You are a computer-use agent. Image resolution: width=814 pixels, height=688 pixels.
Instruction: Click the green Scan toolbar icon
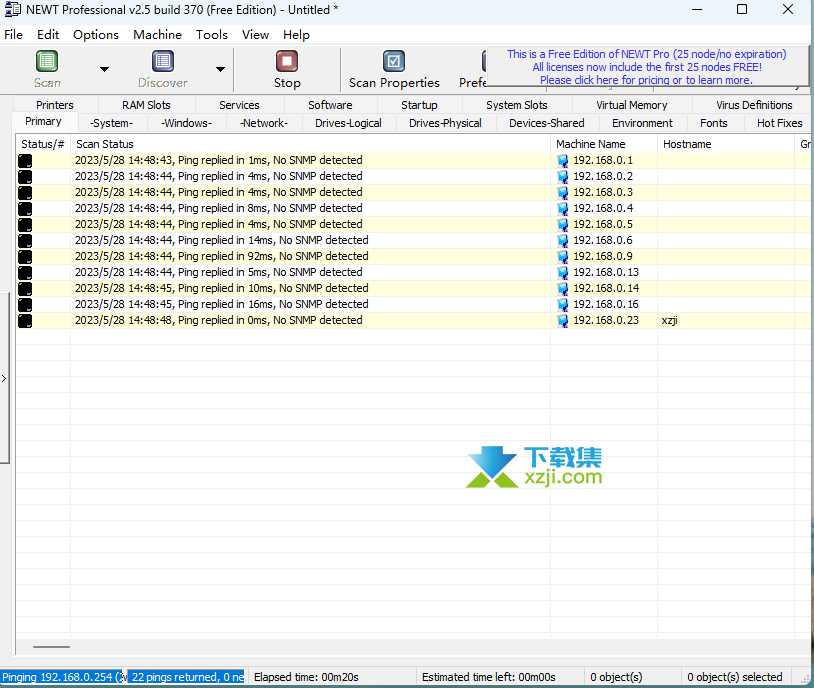tap(47, 61)
